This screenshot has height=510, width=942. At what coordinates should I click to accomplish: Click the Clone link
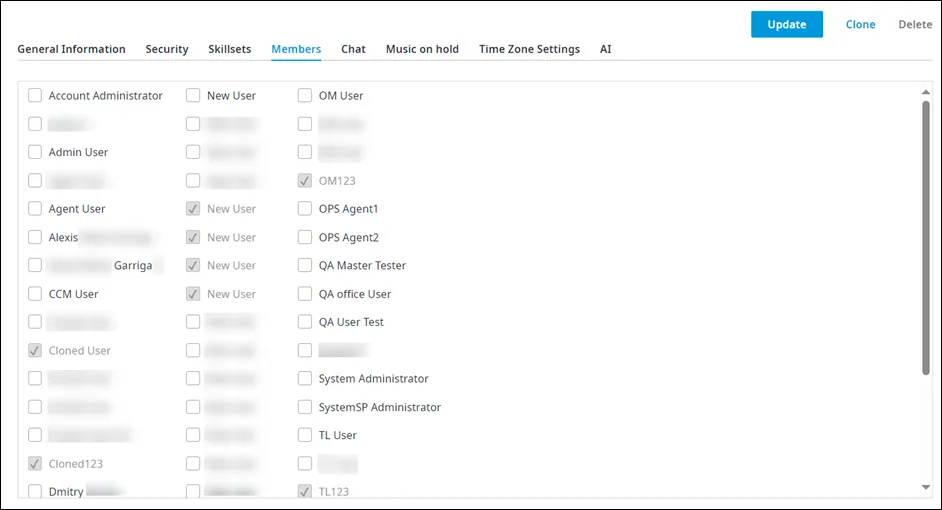pyautogui.click(x=860, y=25)
